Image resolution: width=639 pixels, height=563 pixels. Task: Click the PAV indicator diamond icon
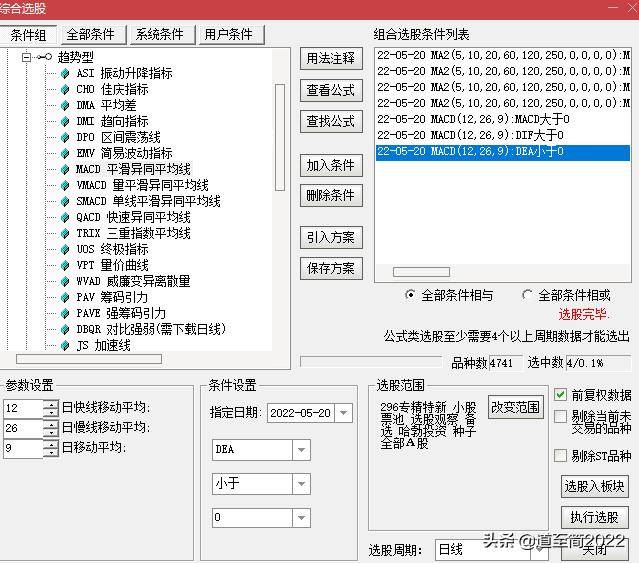point(65,297)
